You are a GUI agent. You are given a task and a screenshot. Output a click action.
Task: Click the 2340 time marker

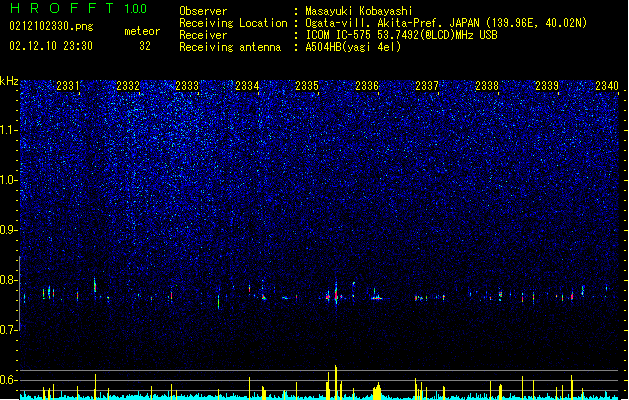607,85
